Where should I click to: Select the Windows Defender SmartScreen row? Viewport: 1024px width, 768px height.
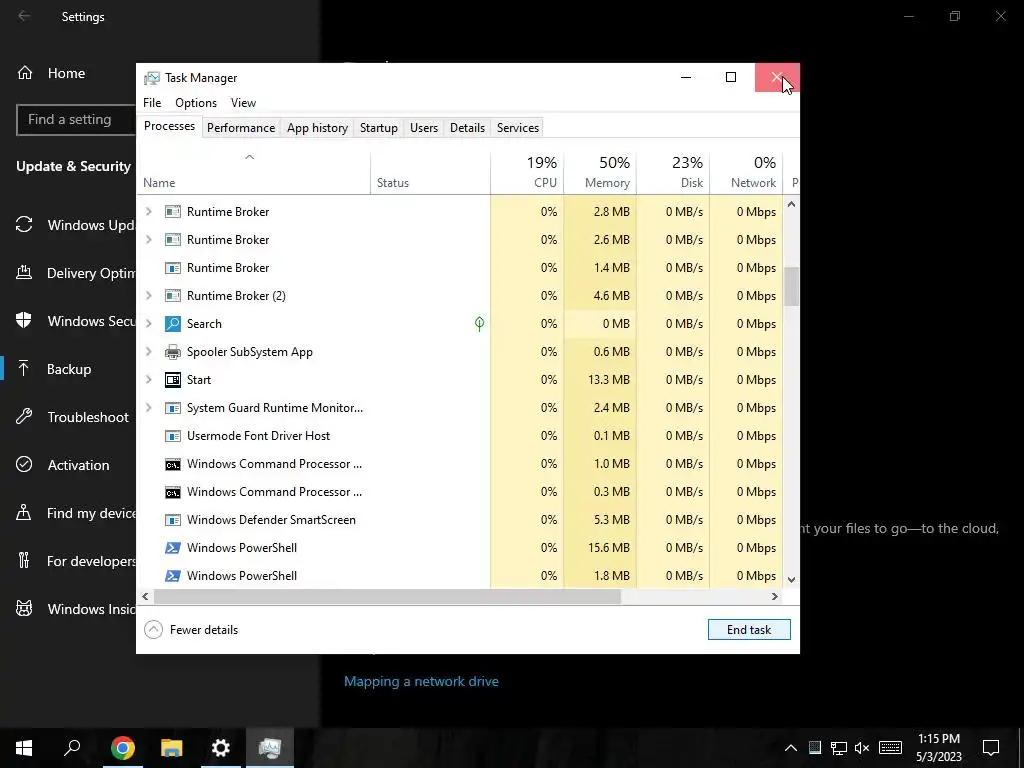pos(460,520)
